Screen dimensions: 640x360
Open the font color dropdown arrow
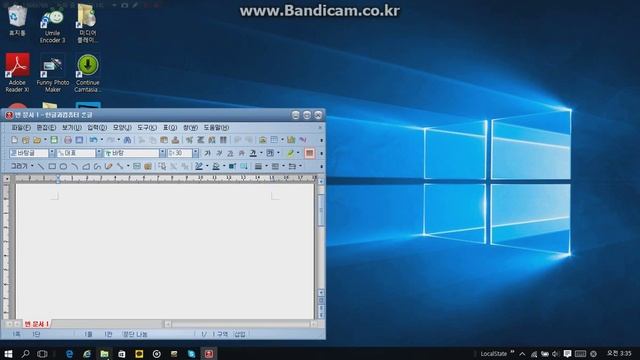pos(261,153)
